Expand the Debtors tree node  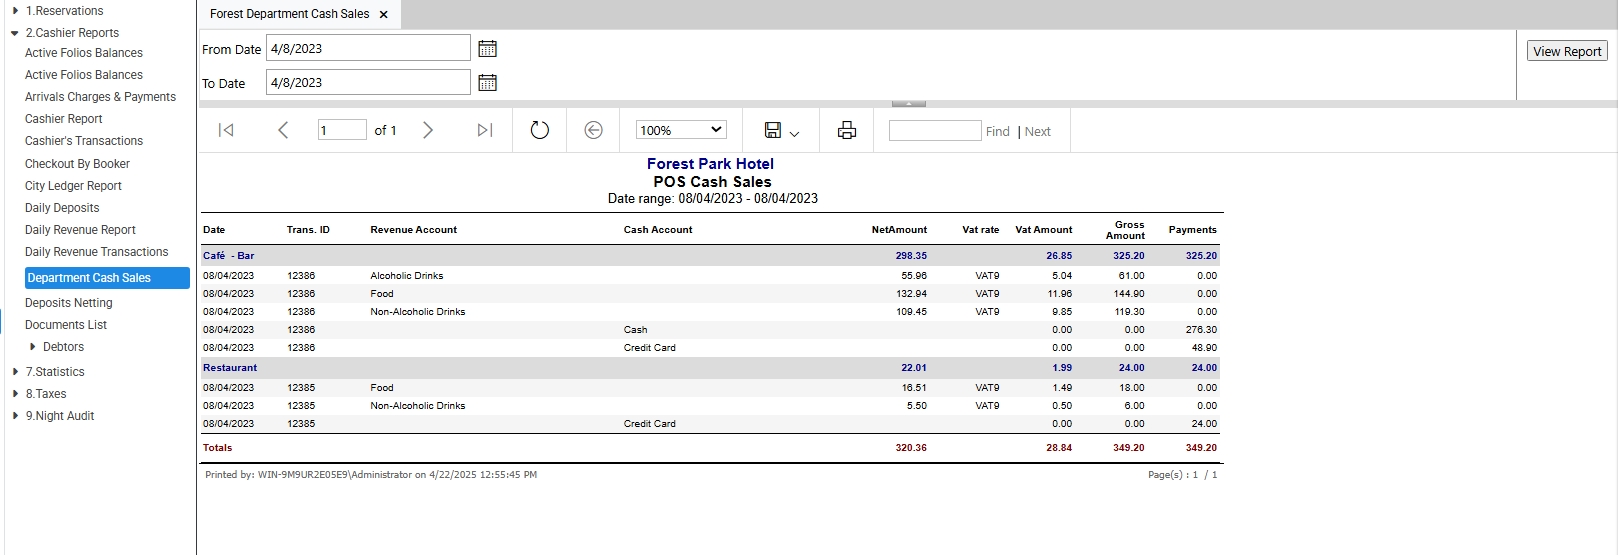coord(33,347)
